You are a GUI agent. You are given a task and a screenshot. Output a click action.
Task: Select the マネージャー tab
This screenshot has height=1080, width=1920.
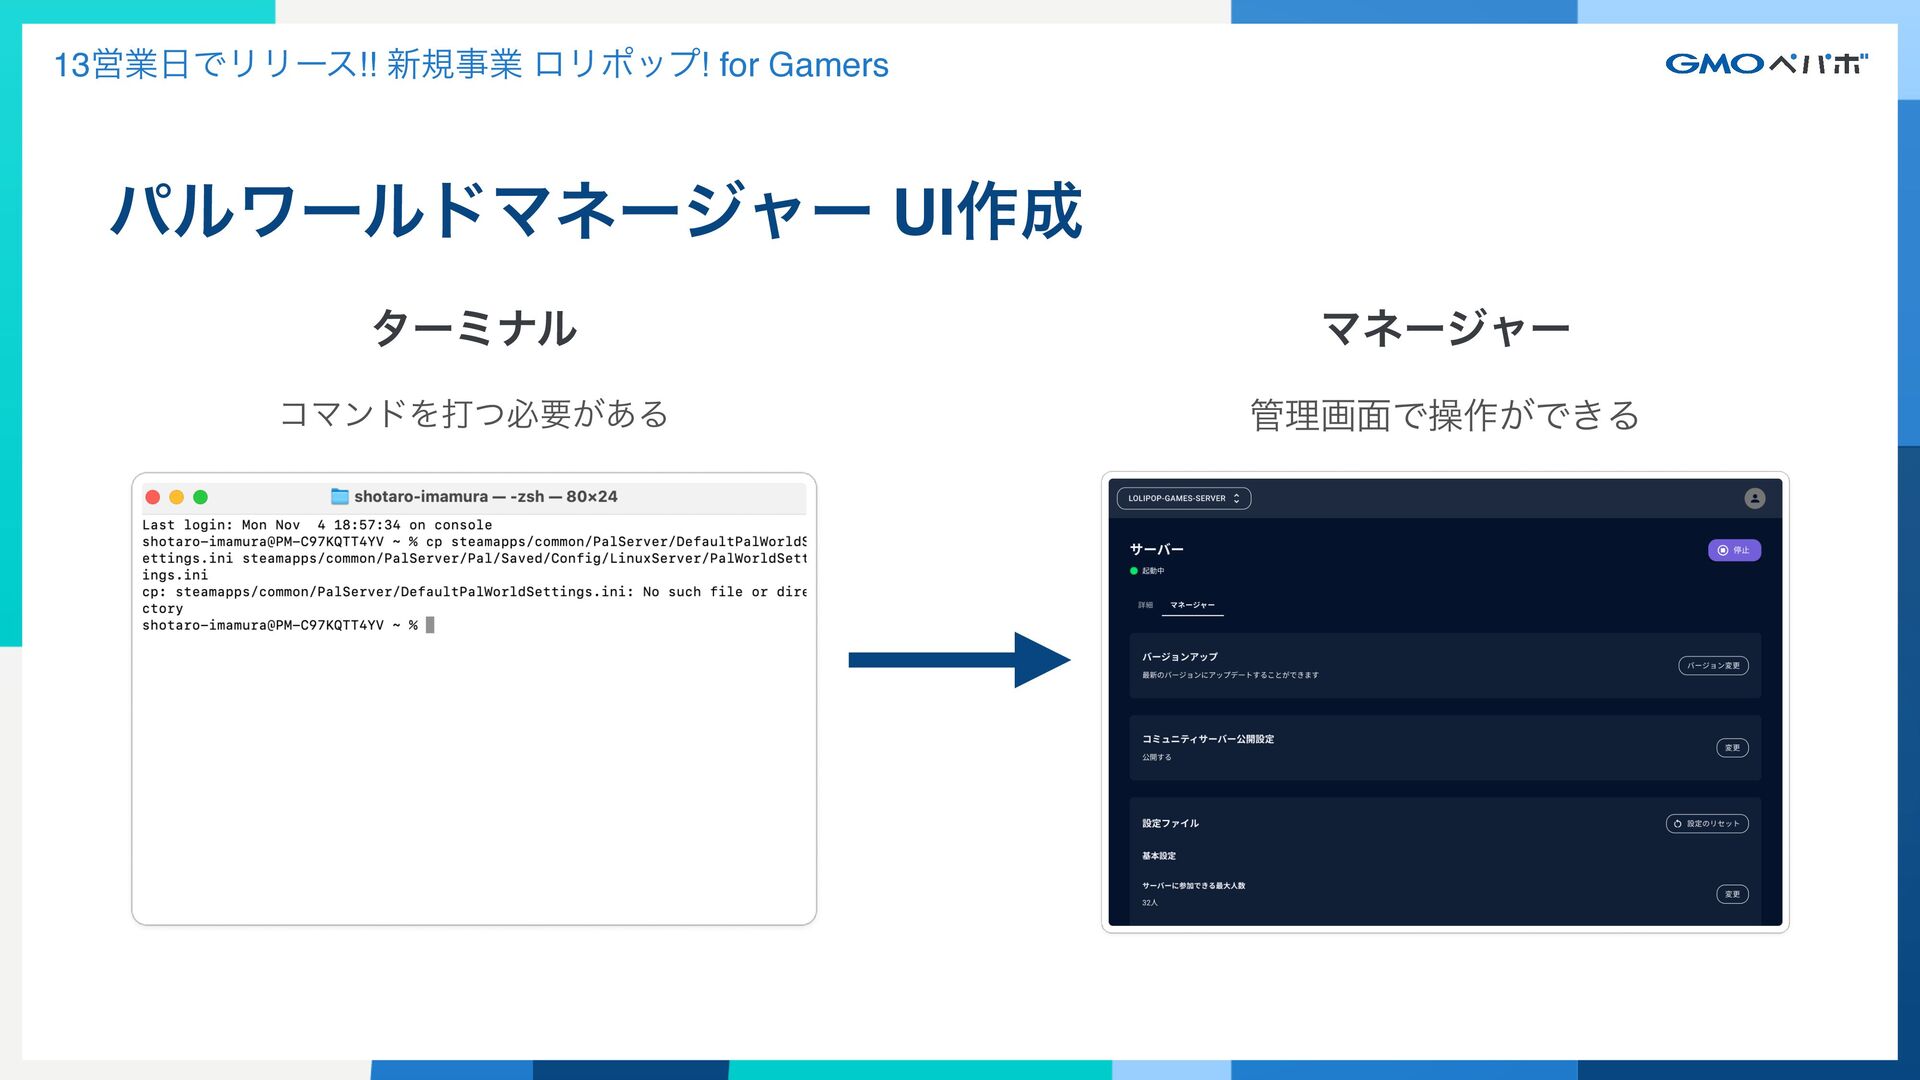(x=1192, y=605)
